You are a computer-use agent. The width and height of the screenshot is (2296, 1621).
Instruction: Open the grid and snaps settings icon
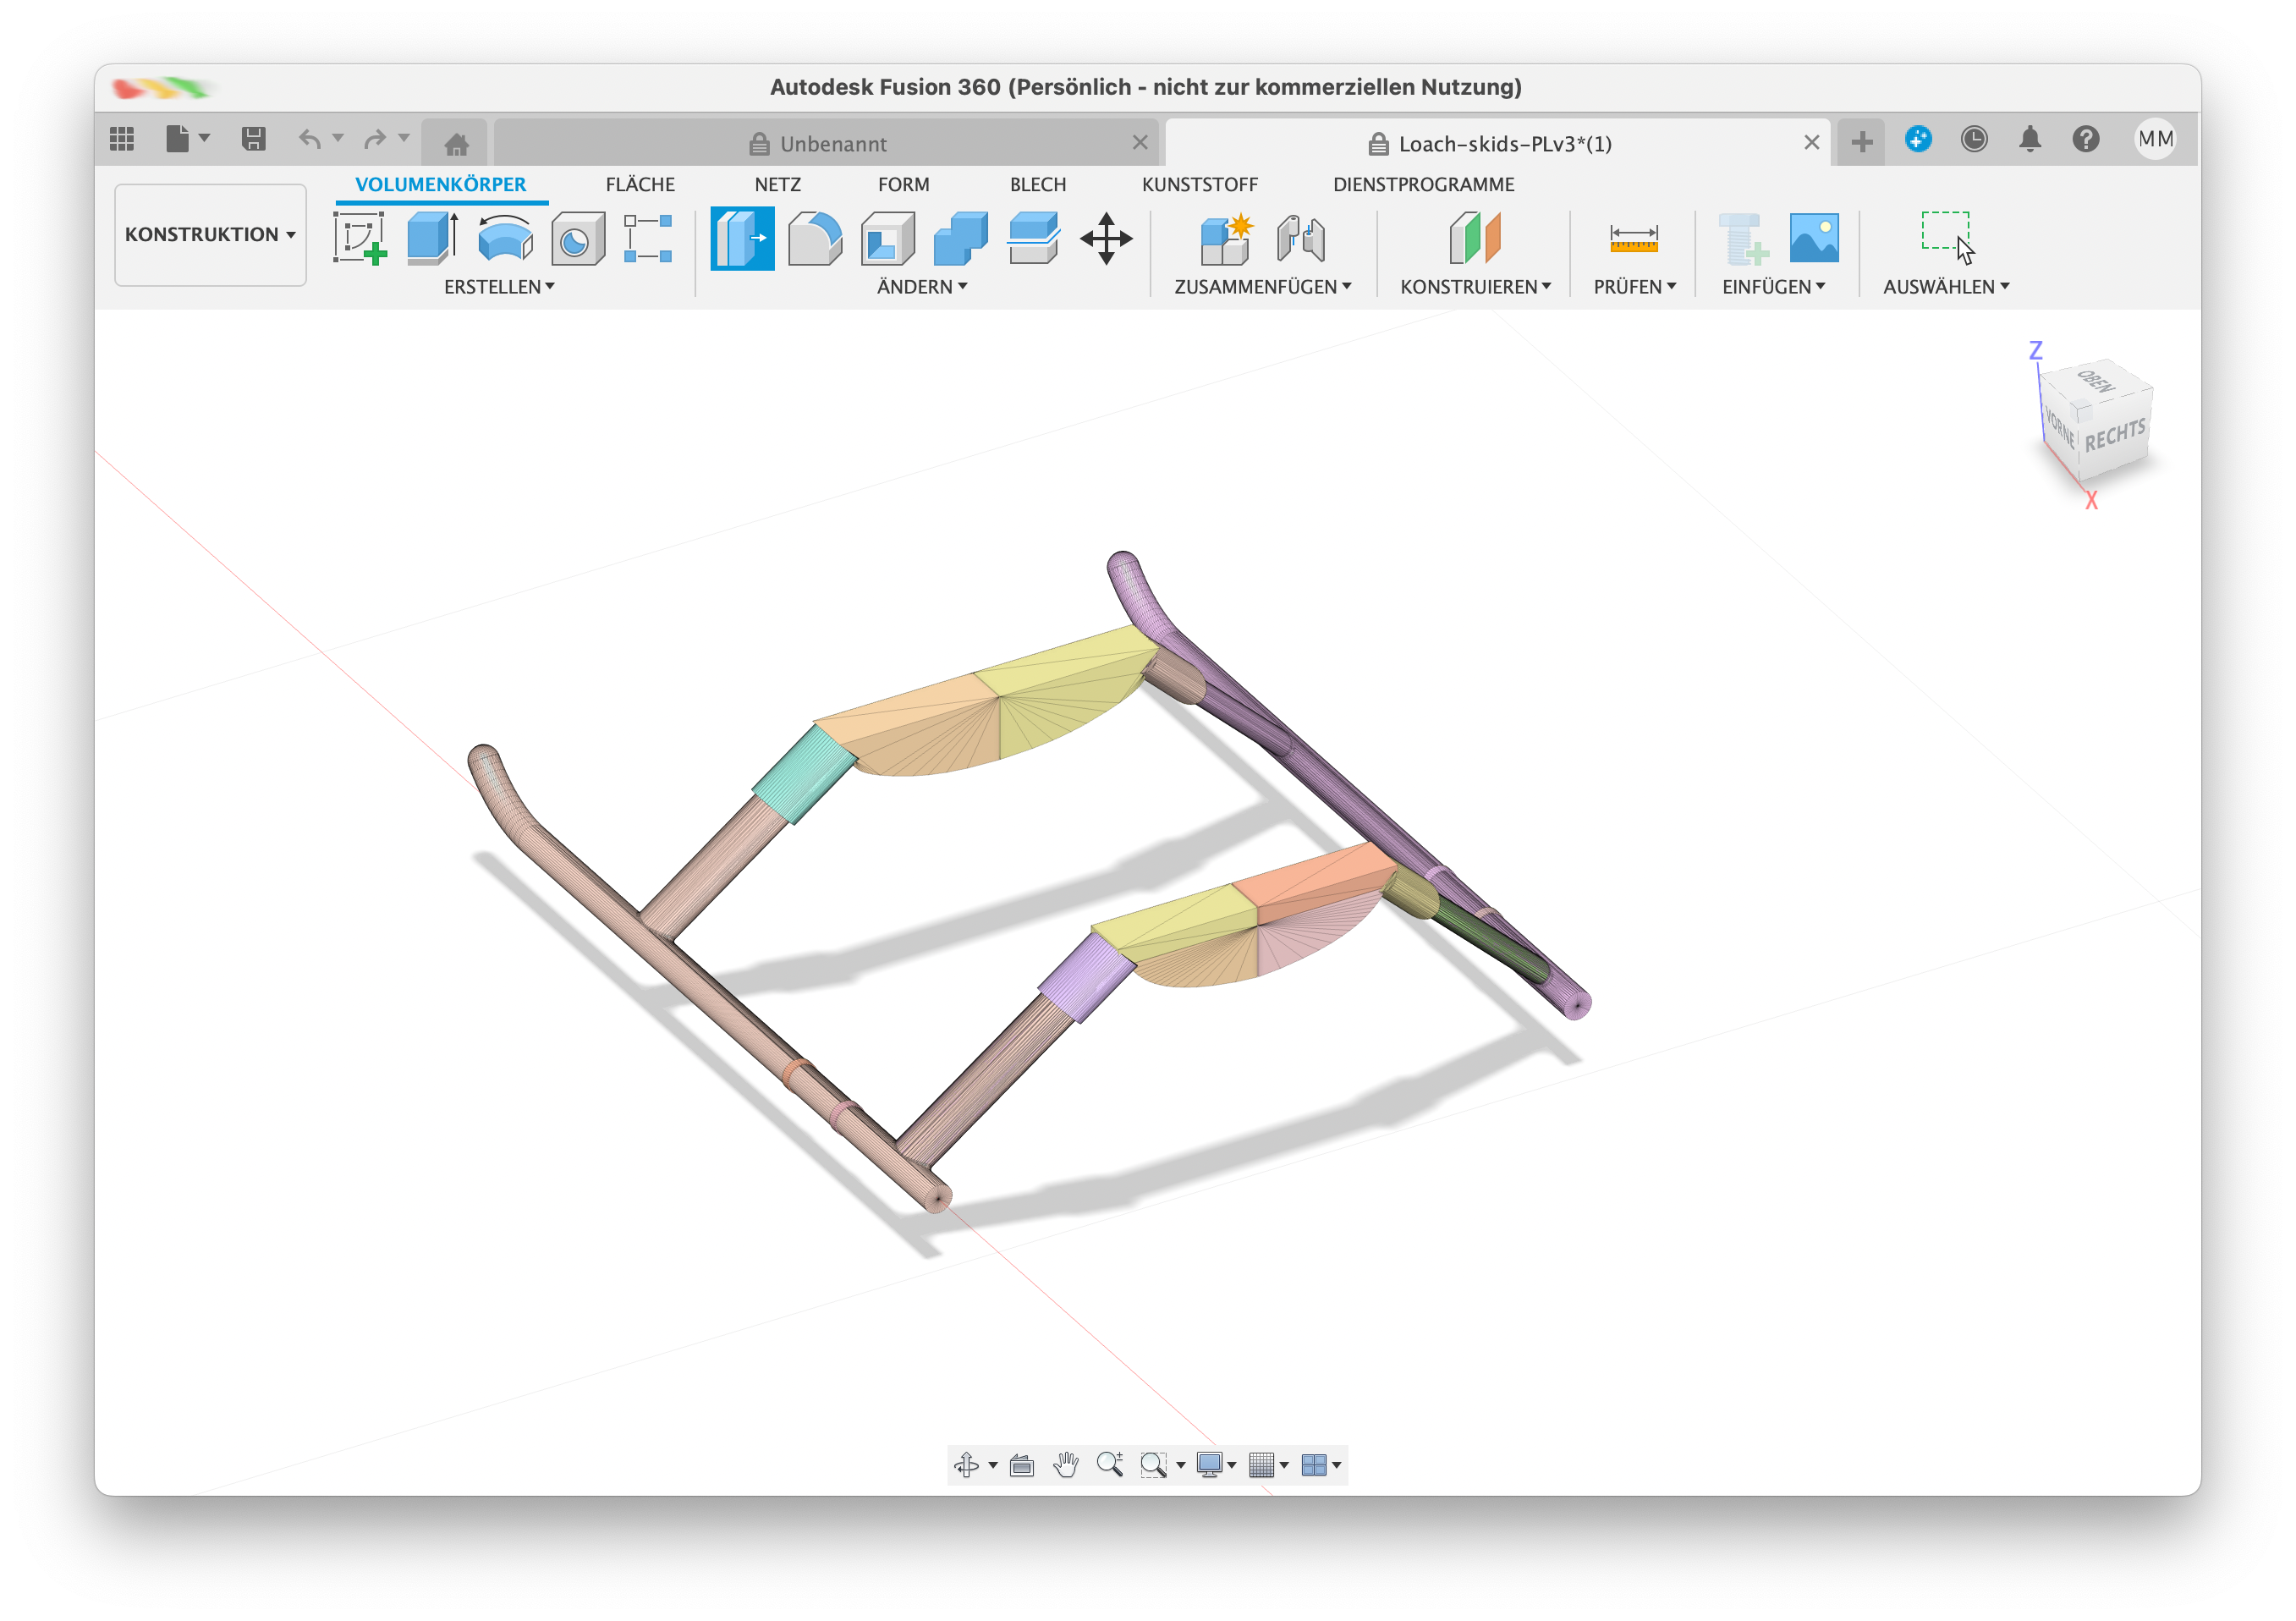[x=1262, y=1465]
